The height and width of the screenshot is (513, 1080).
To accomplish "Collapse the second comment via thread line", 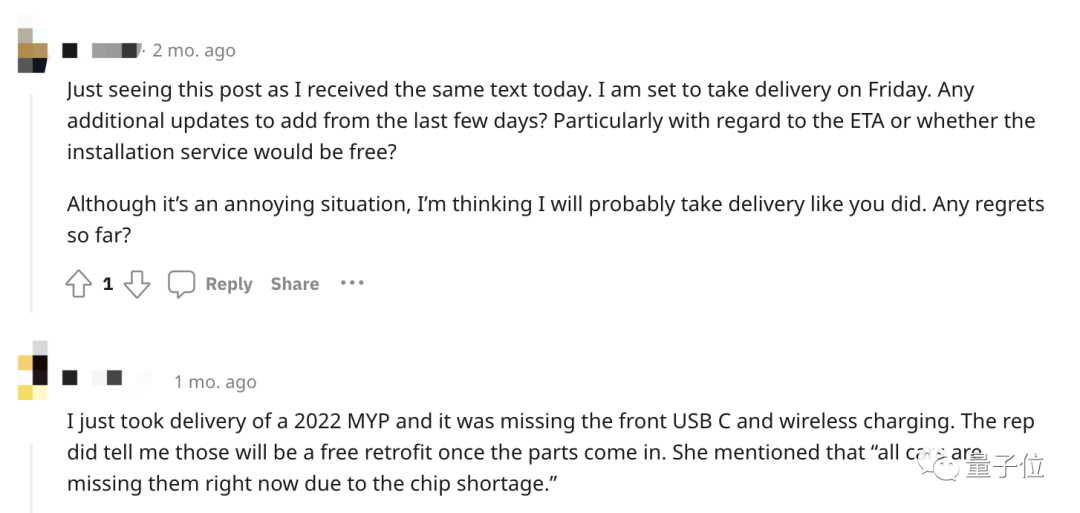I will click(31, 460).
